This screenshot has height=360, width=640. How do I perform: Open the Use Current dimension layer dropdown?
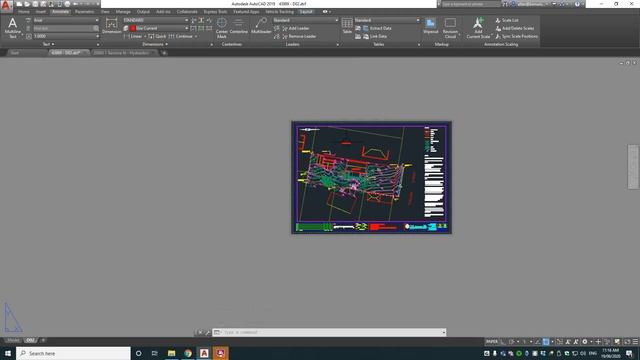[x=159, y=28]
